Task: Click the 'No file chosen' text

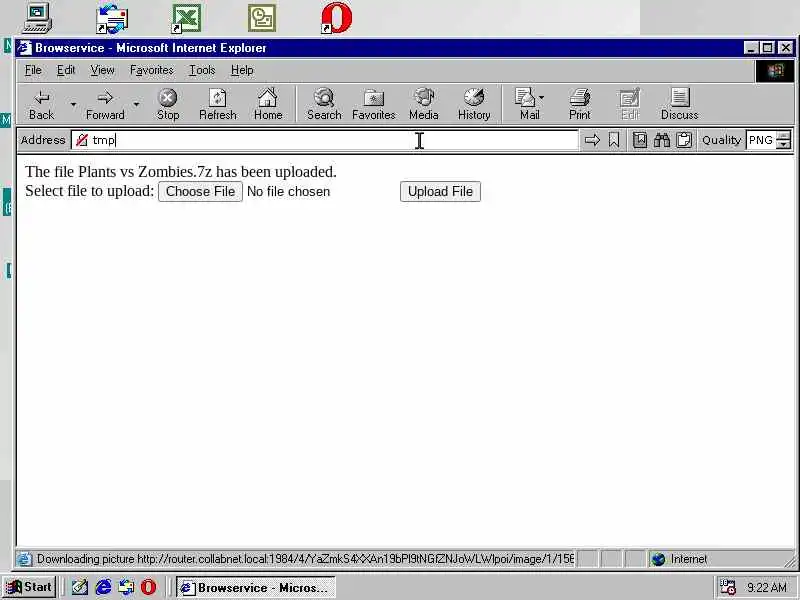Action: pos(288,191)
